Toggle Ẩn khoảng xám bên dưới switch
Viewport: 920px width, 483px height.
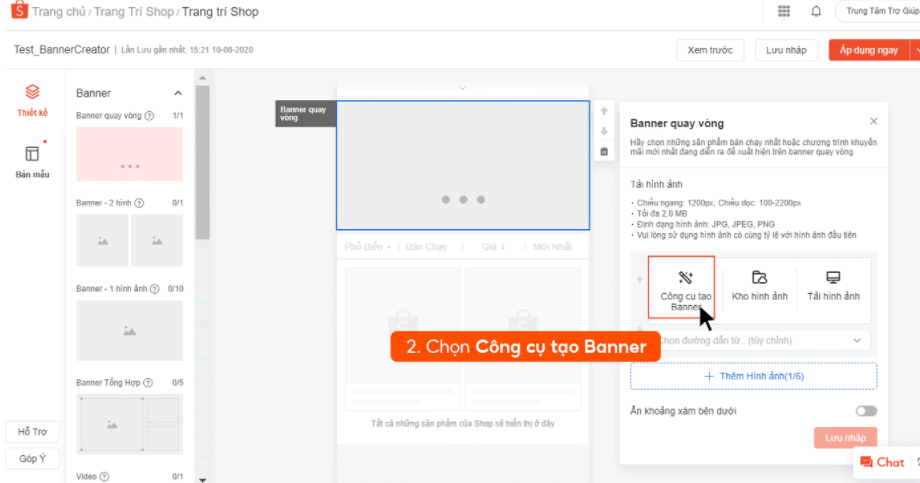pos(865,411)
